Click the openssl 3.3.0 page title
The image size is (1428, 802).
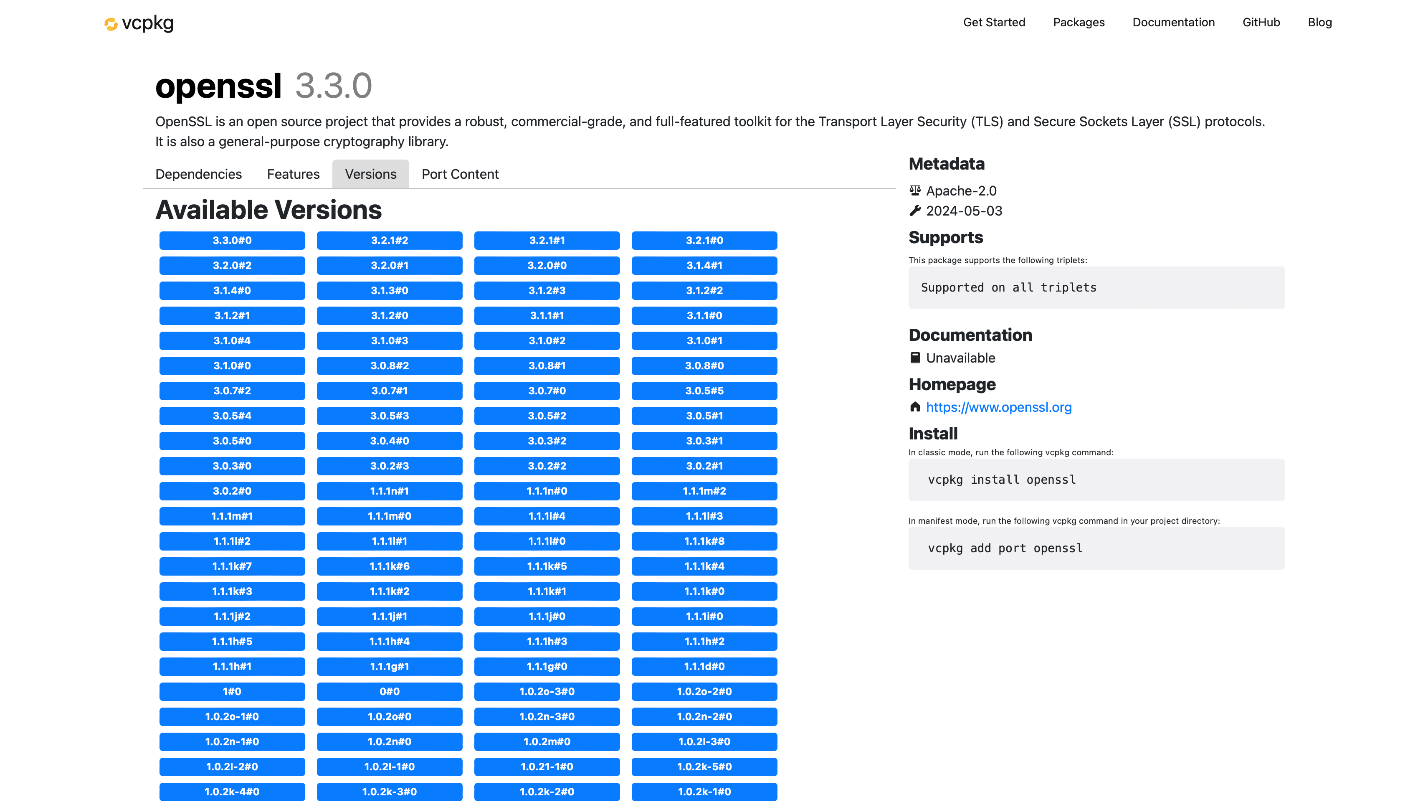(264, 86)
